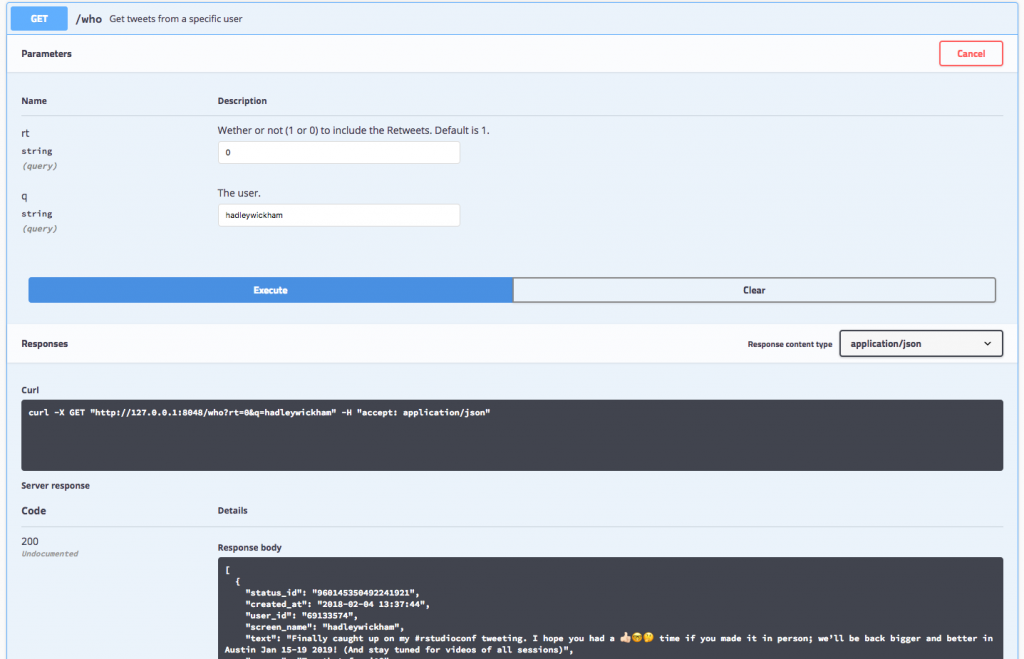1024x659 pixels.
Task: Click the 'Response content type' label
Action: pyautogui.click(x=790, y=344)
